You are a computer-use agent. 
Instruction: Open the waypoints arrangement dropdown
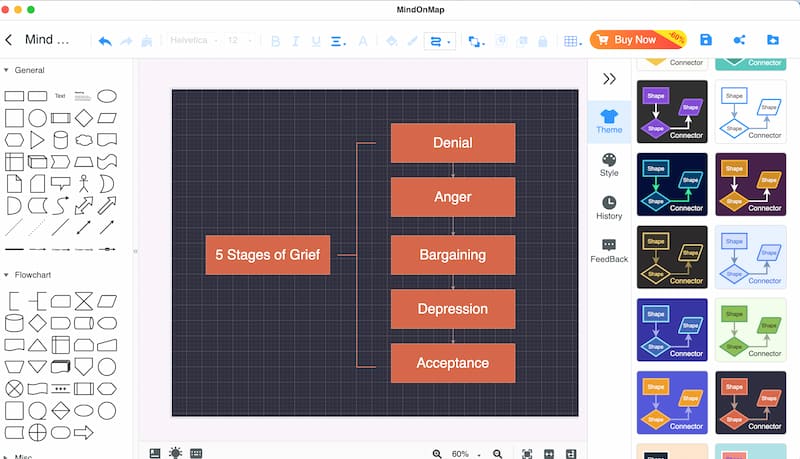[476, 41]
